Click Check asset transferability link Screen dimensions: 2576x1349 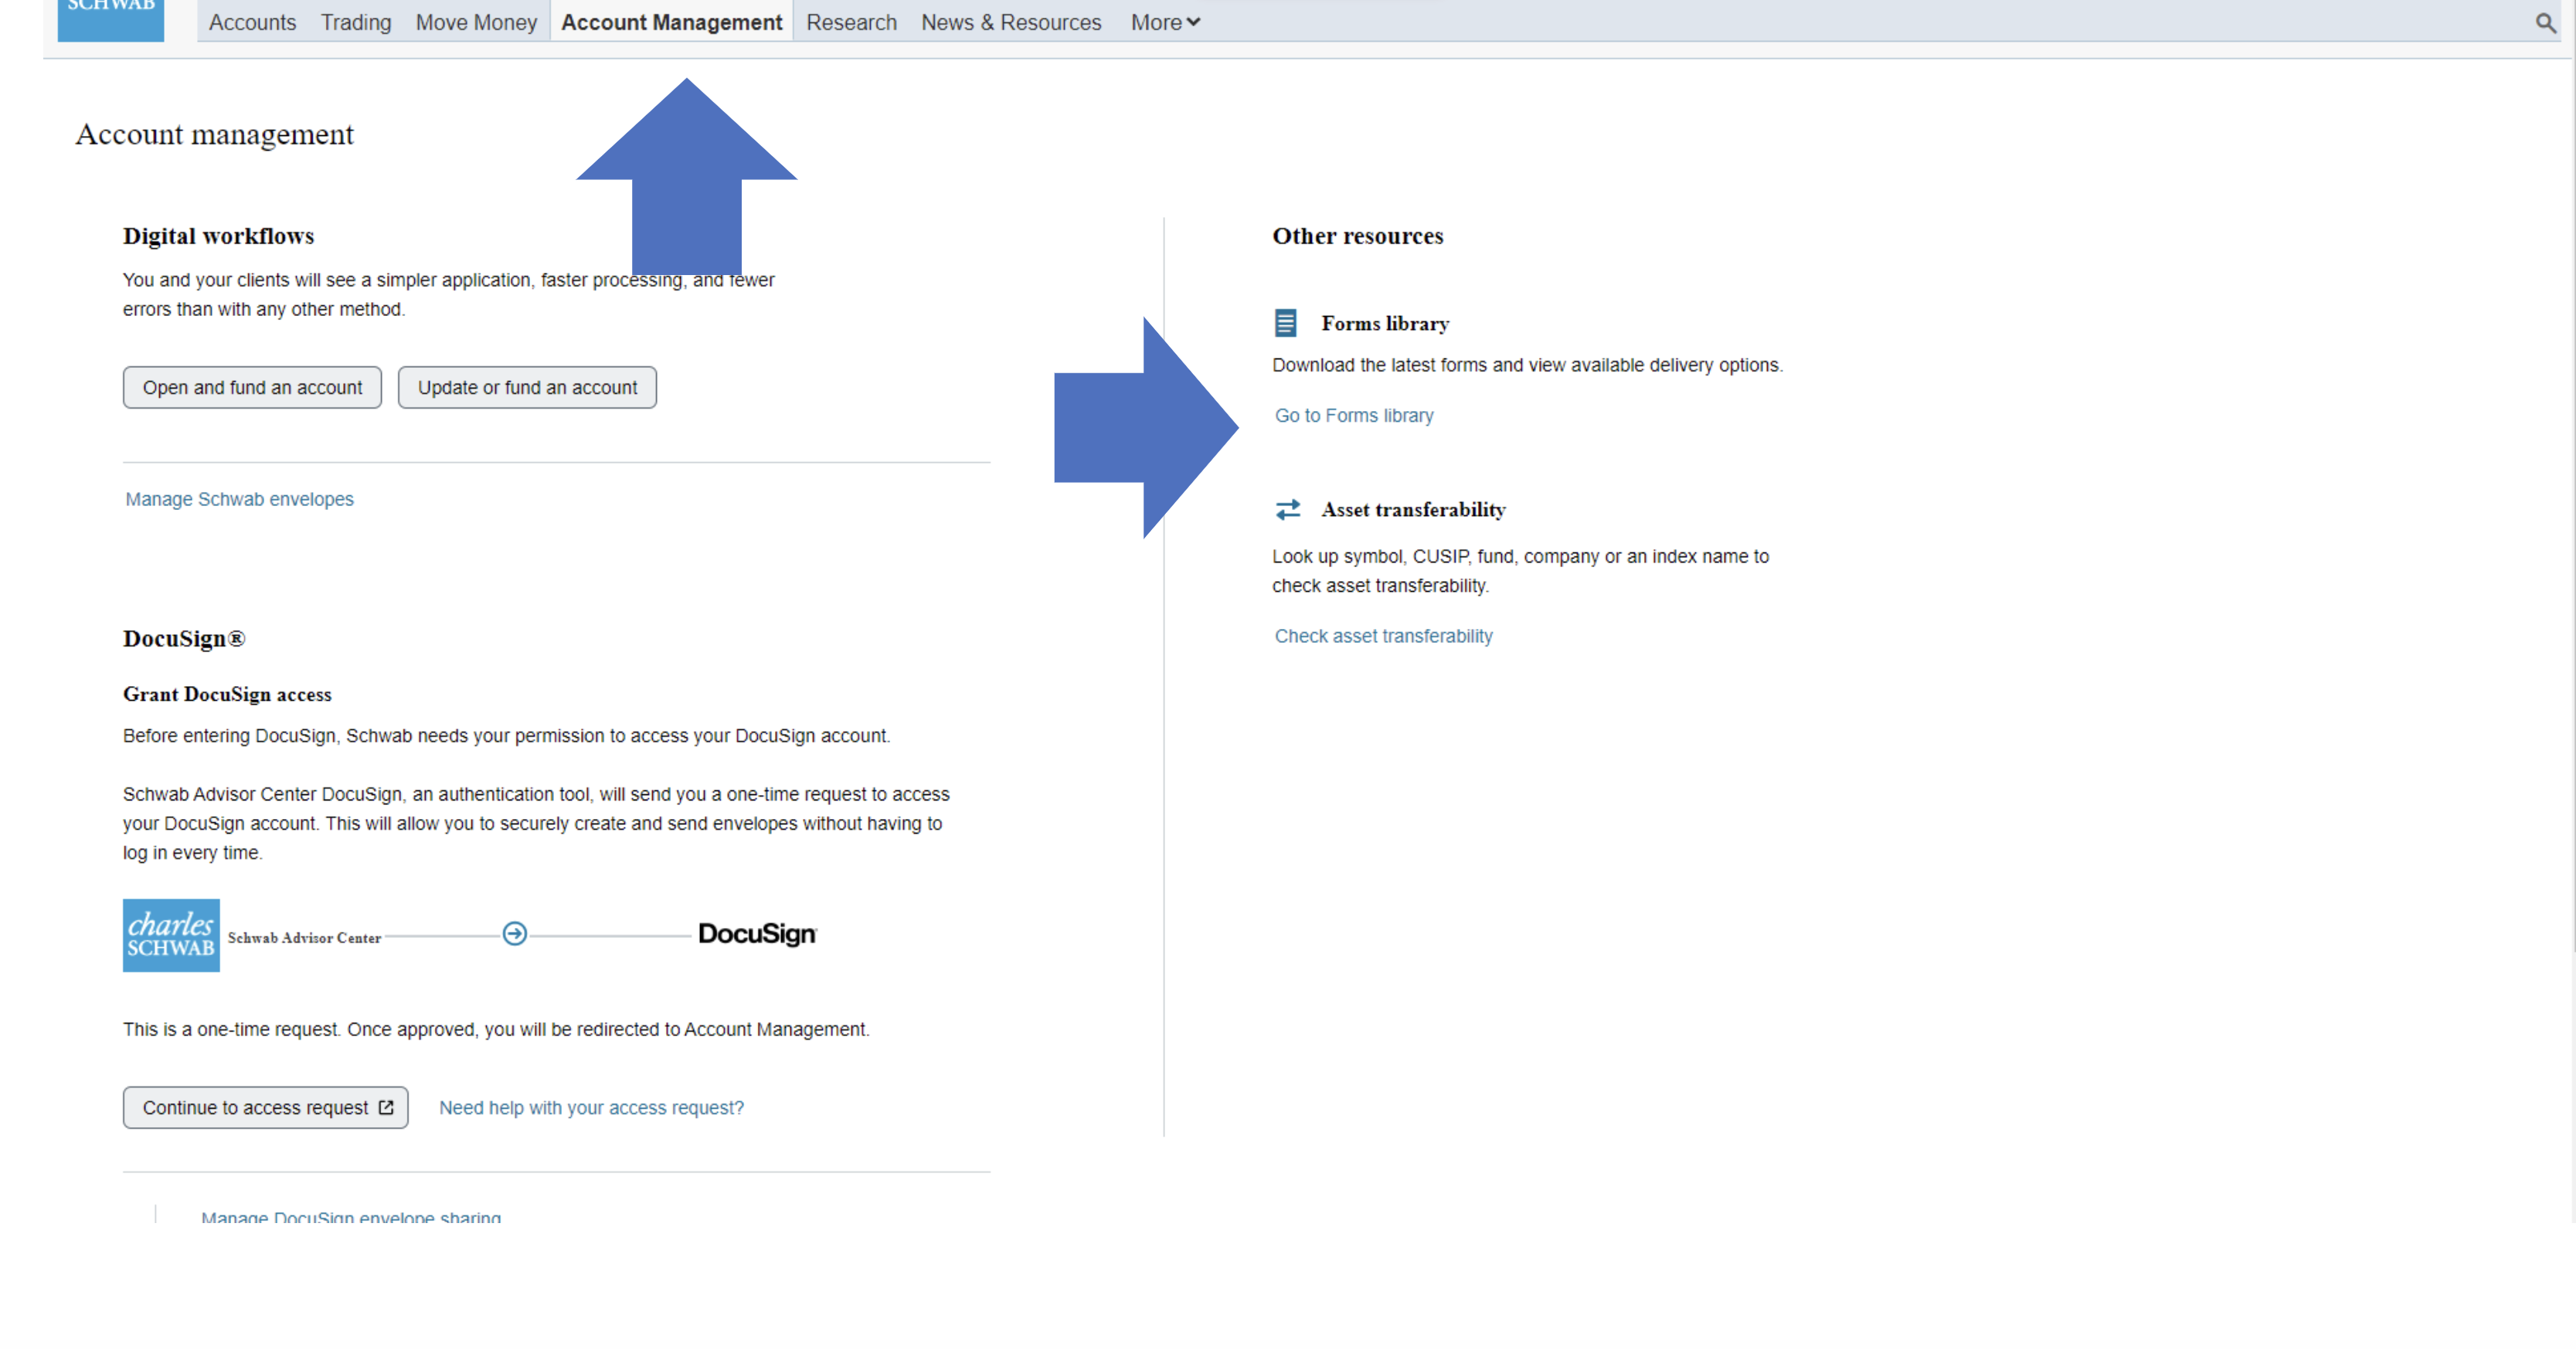click(x=1382, y=636)
